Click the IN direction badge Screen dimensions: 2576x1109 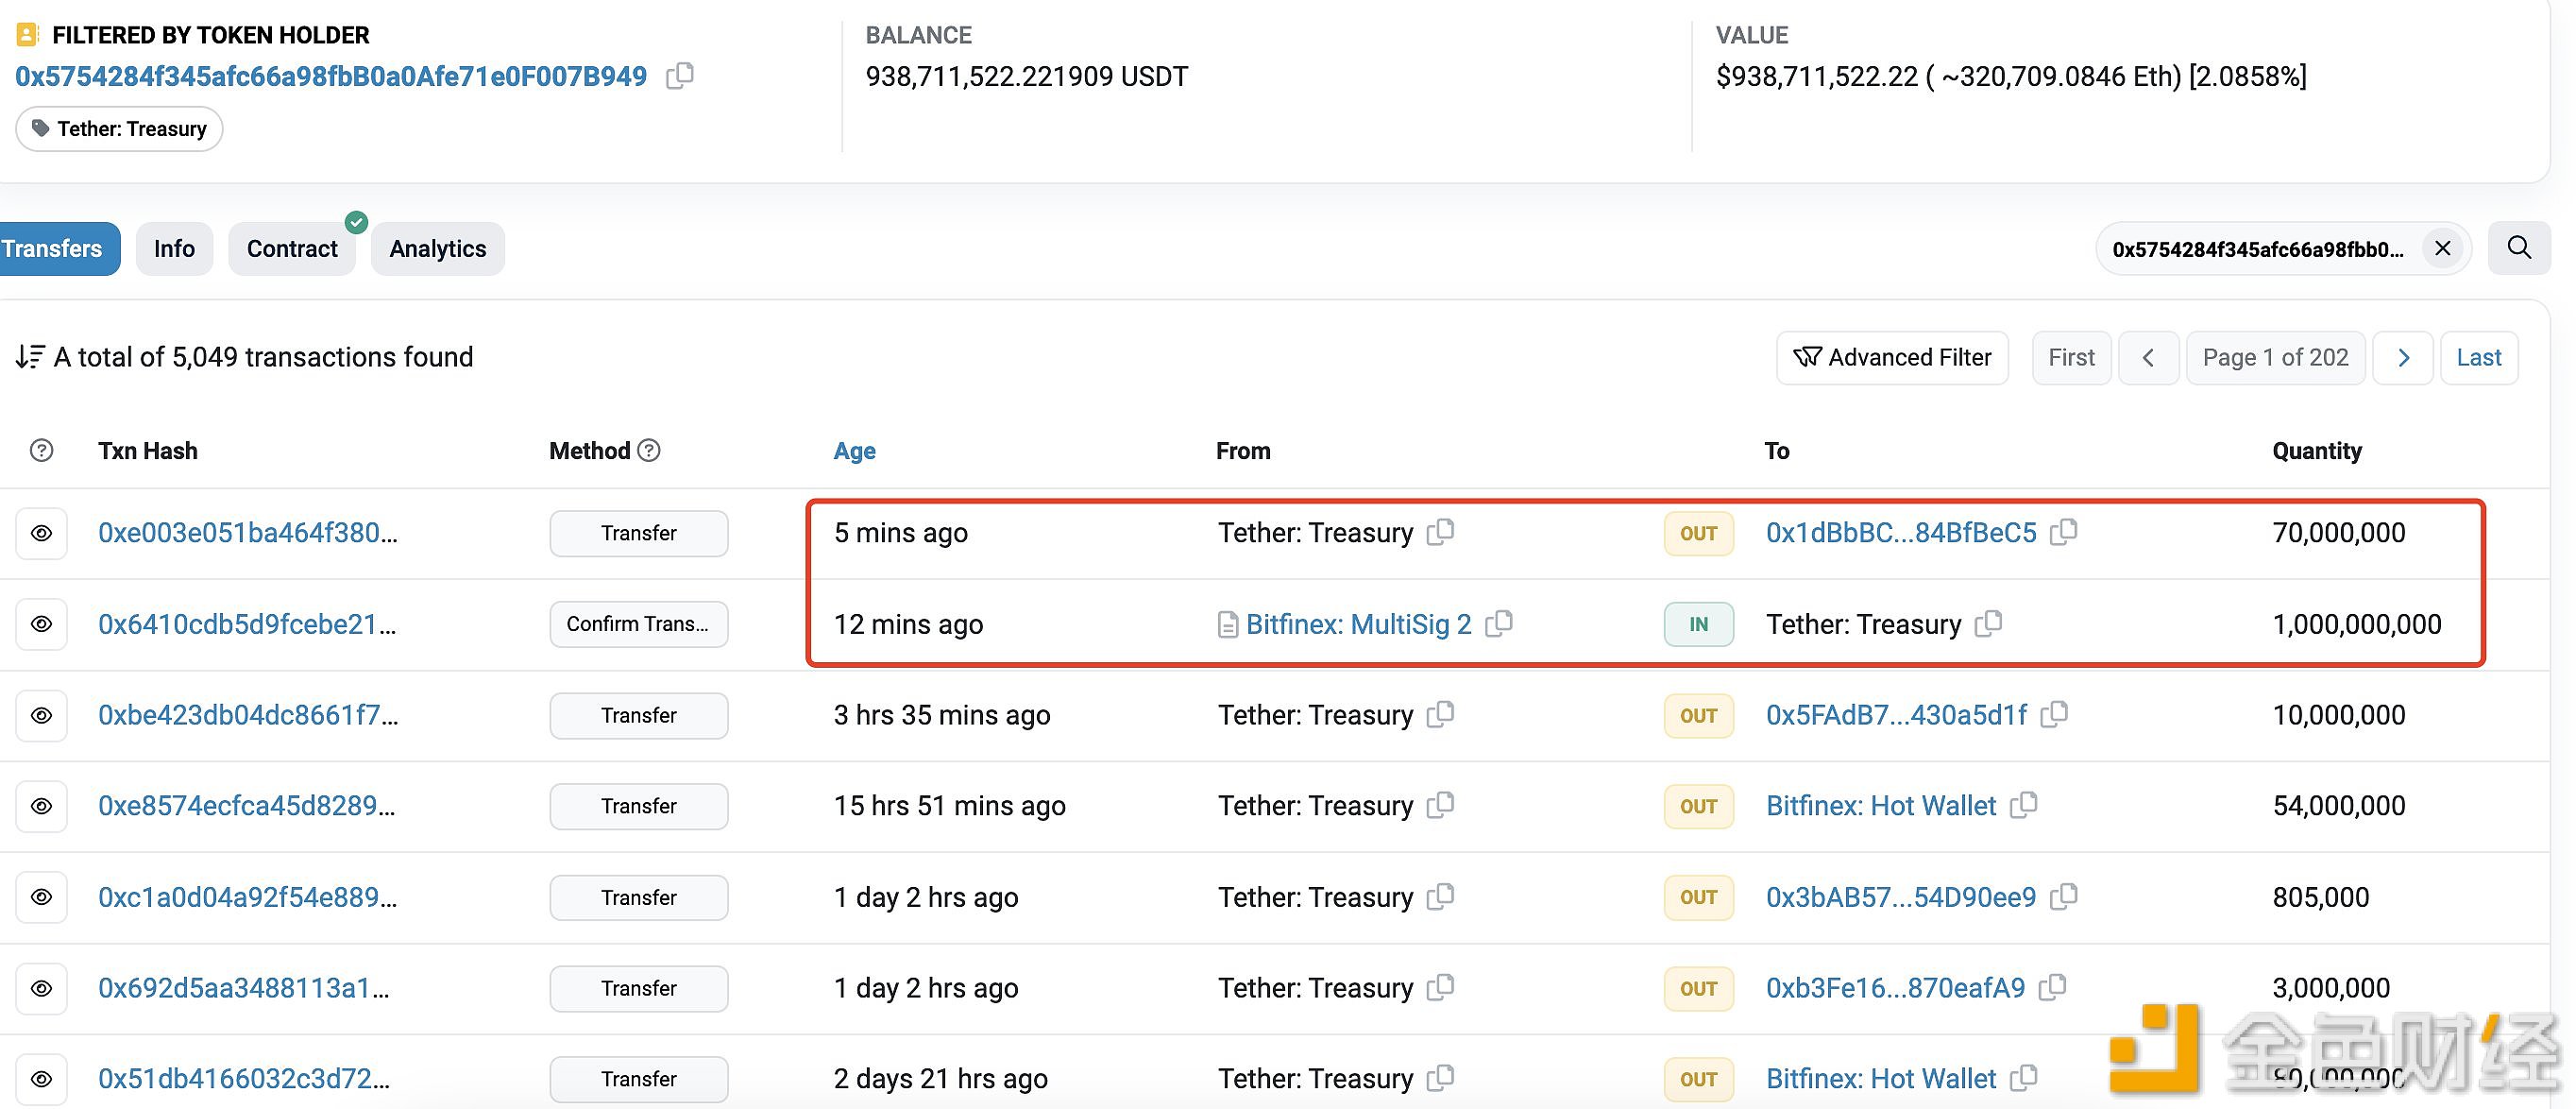(1699, 624)
